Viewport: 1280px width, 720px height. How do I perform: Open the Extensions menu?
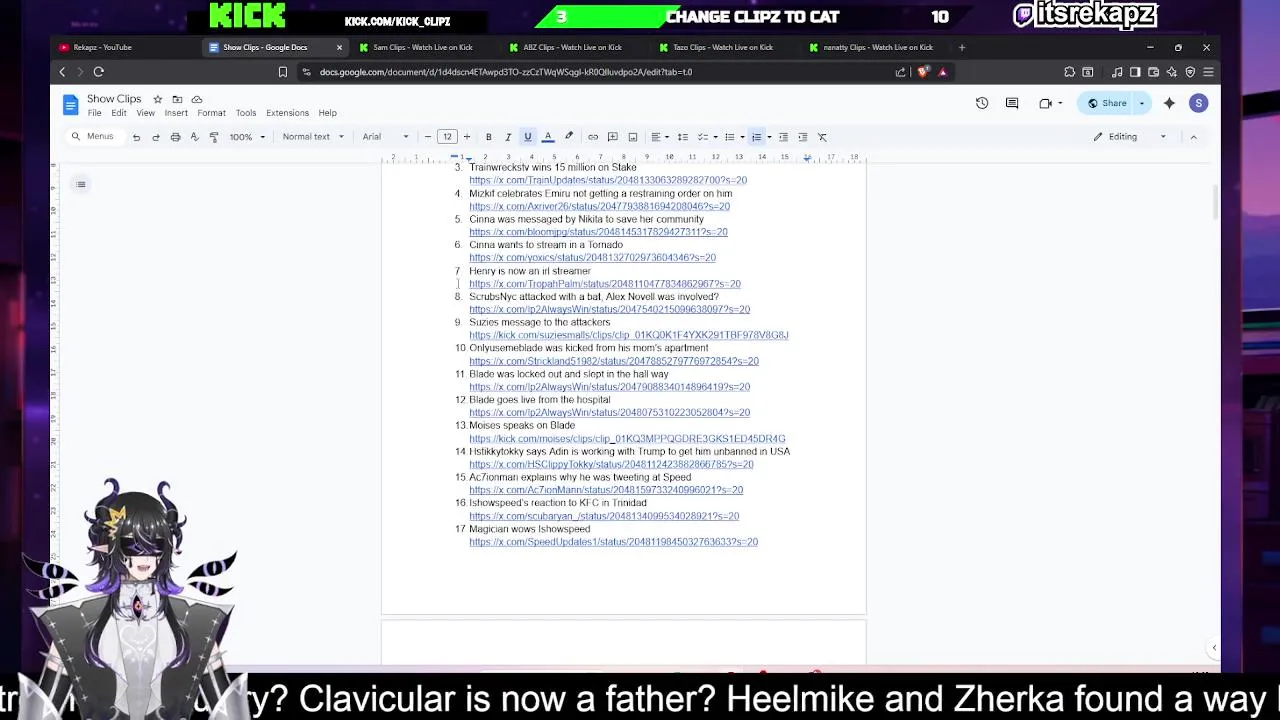pos(287,113)
